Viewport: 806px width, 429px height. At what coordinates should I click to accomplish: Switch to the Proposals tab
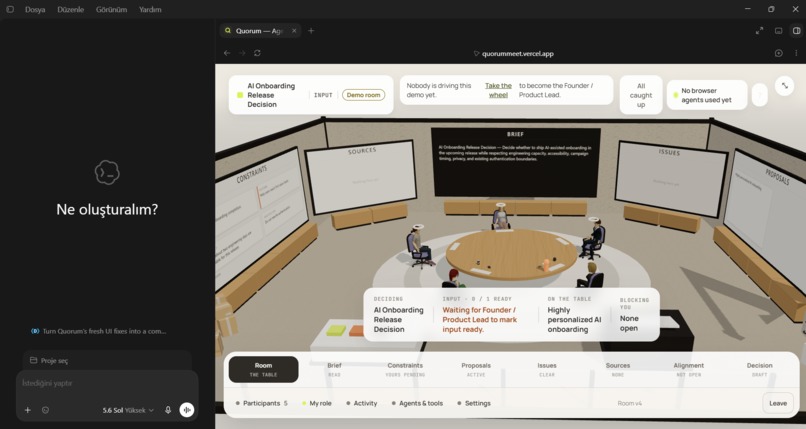[476, 369]
